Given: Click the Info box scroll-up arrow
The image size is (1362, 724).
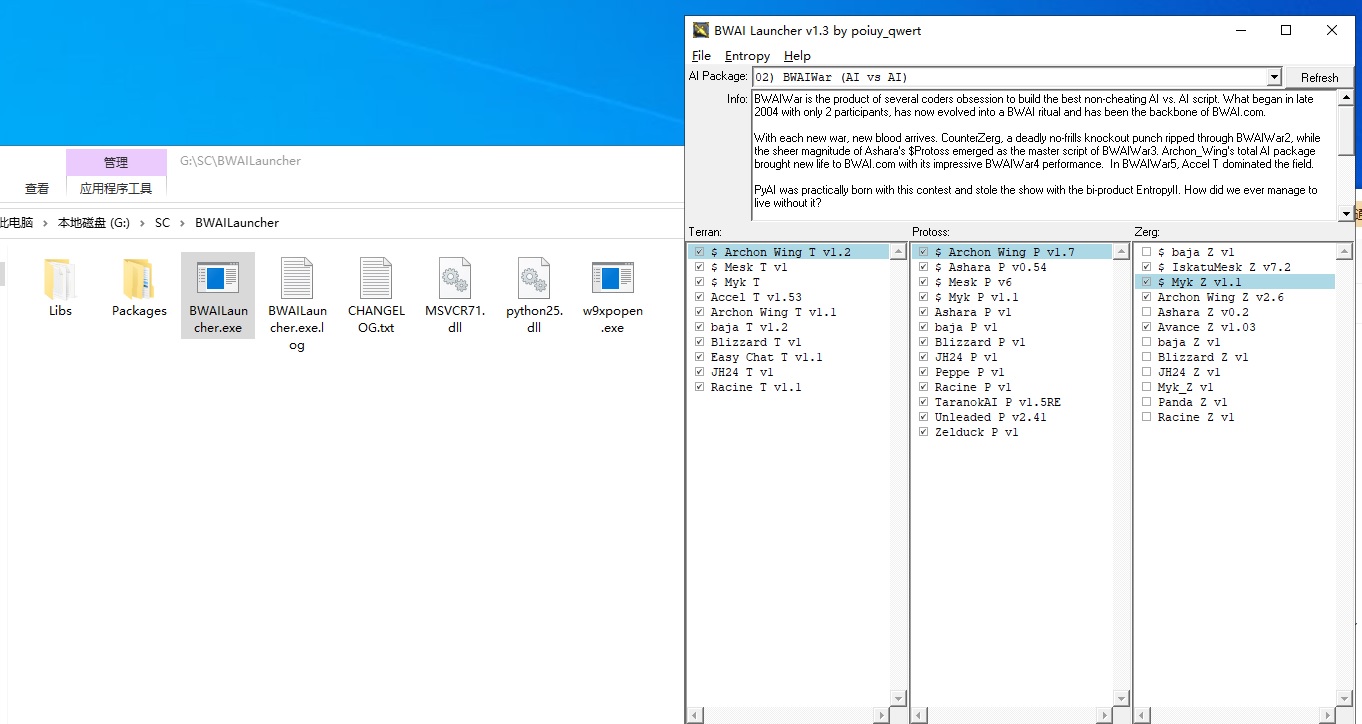Looking at the screenshot, I should pos(1346,99).
